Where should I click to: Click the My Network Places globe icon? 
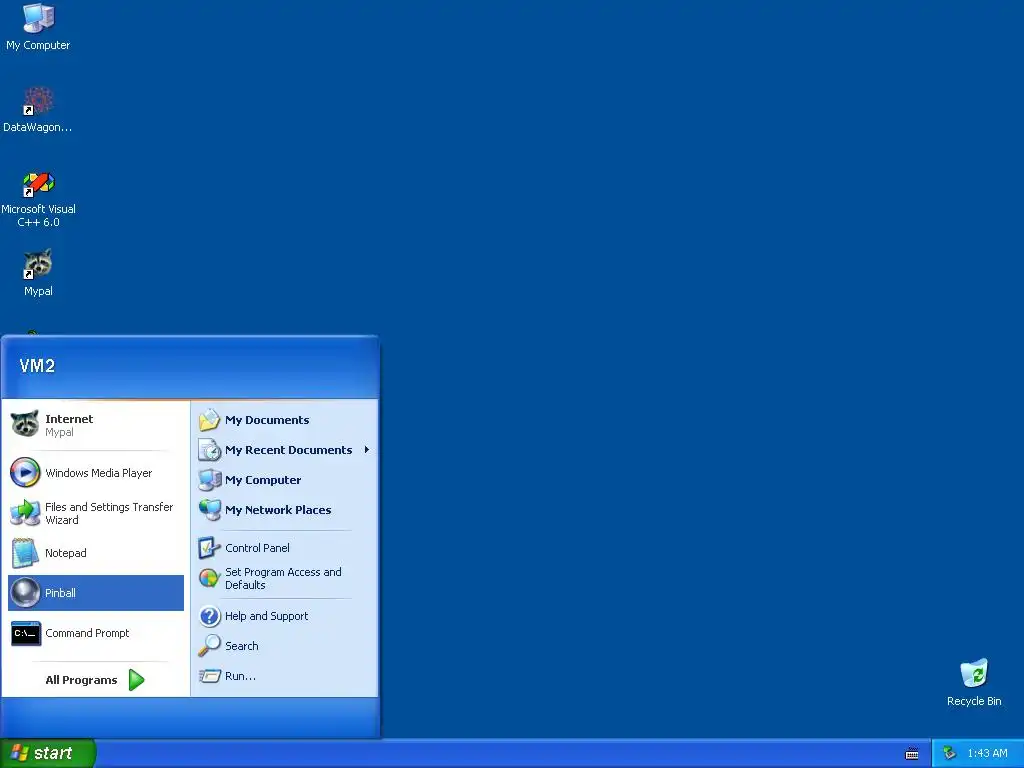coord(210,510)
